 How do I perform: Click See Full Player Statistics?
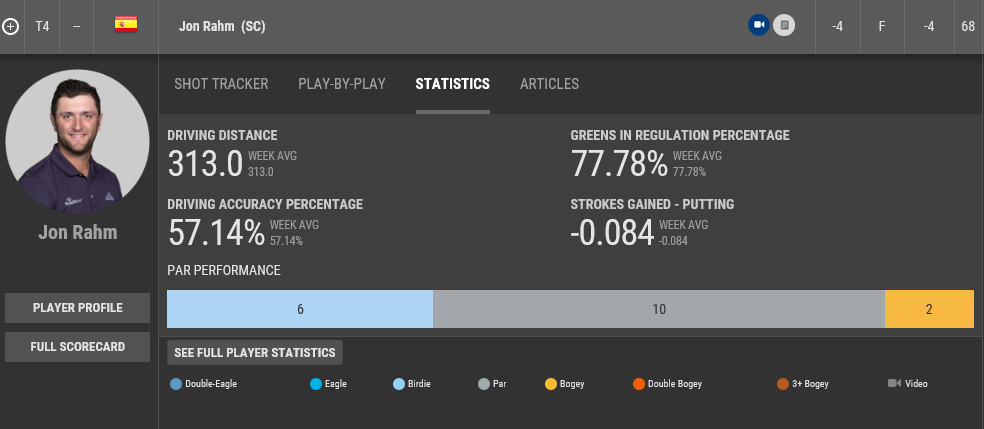255,352
